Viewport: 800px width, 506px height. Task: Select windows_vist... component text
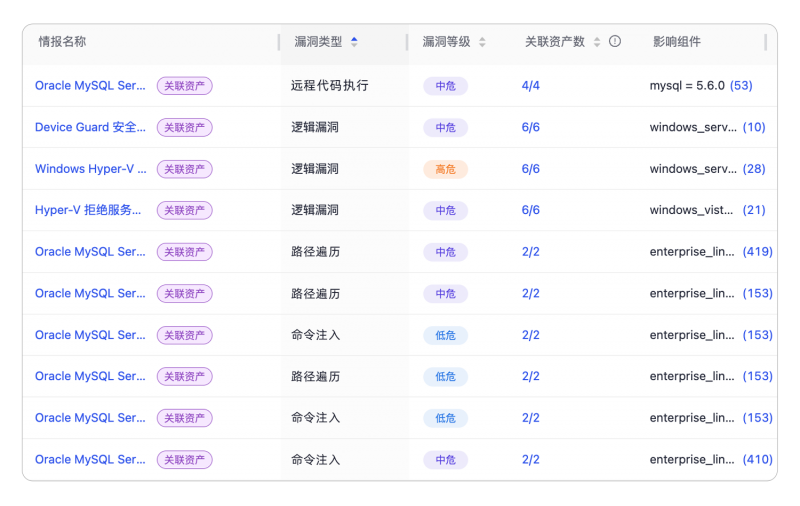click(691, 210)
